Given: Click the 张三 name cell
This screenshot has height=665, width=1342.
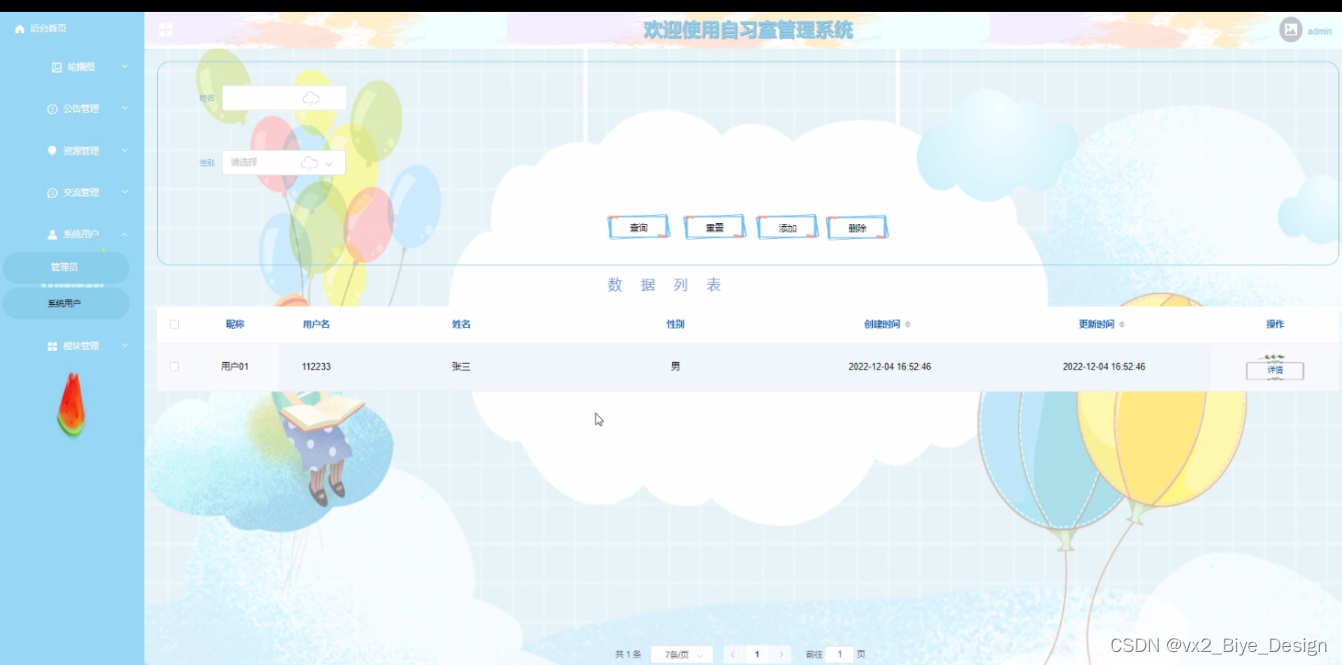Looking at the screenshot, I should point(461,367).
